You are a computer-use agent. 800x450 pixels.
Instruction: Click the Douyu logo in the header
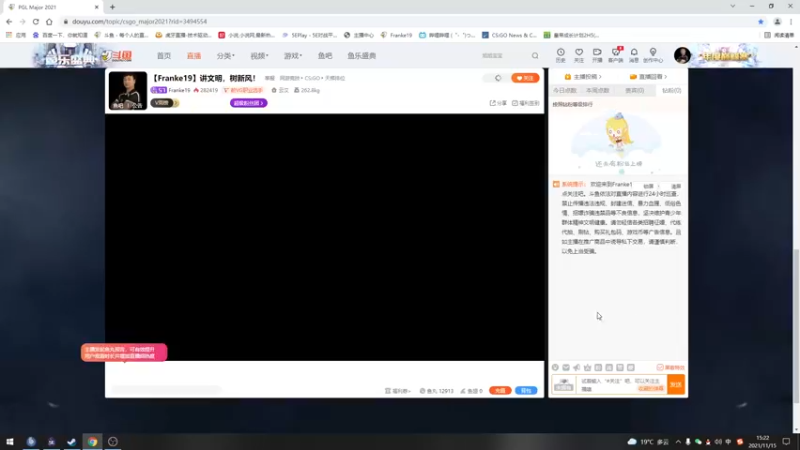tap(116, 55)
